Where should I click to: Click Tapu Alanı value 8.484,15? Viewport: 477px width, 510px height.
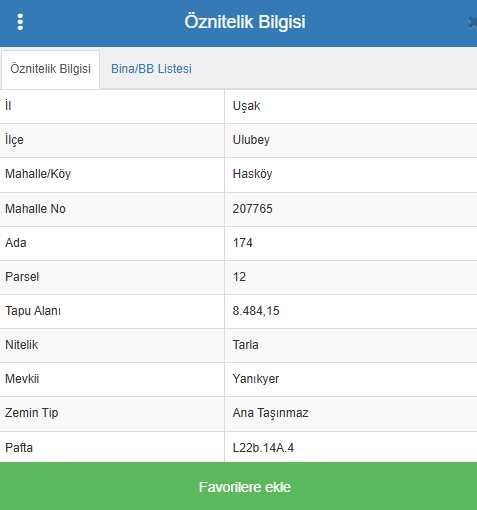[256, 311]
